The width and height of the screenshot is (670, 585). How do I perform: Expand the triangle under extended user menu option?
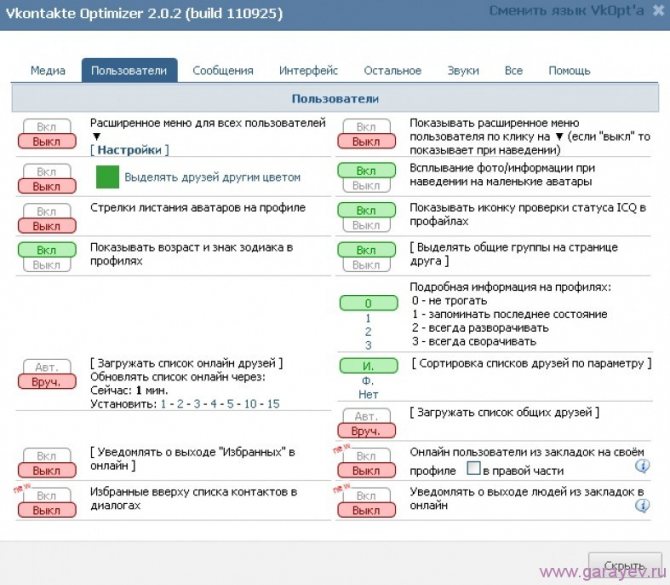[97, 137]
